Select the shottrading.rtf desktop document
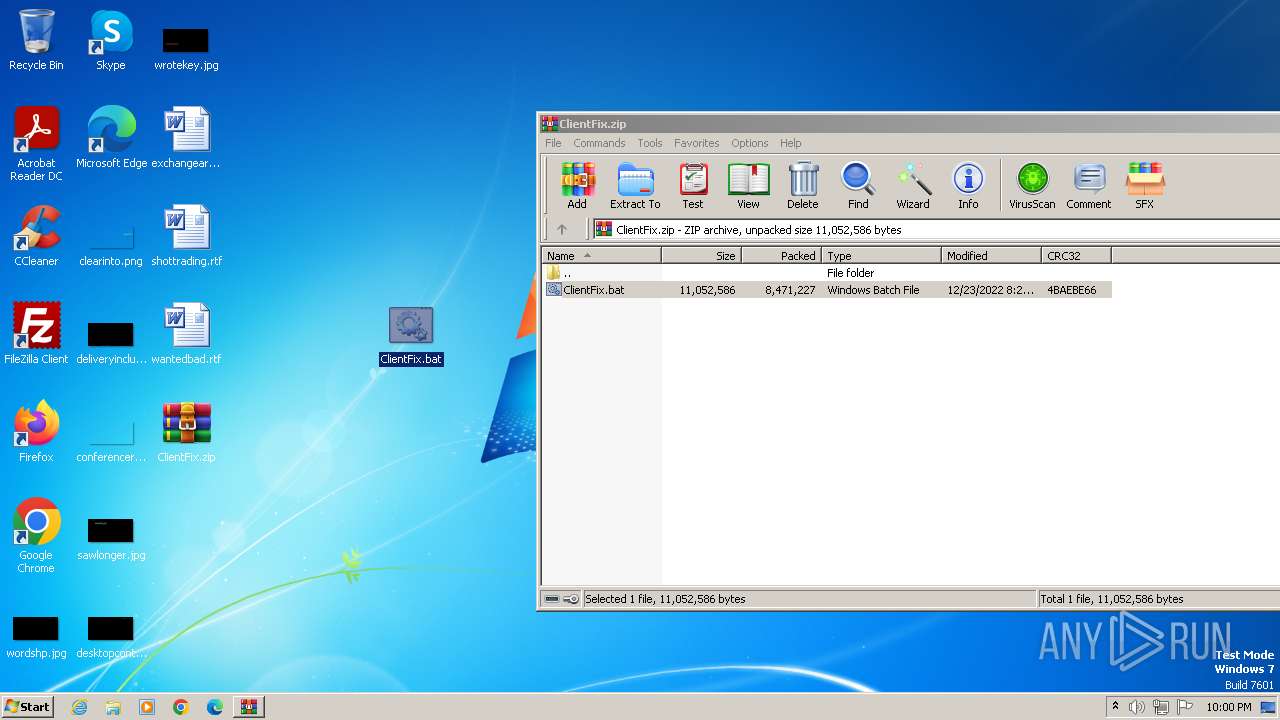Viewport: 1280px width, 720px height. click(186, 236)
